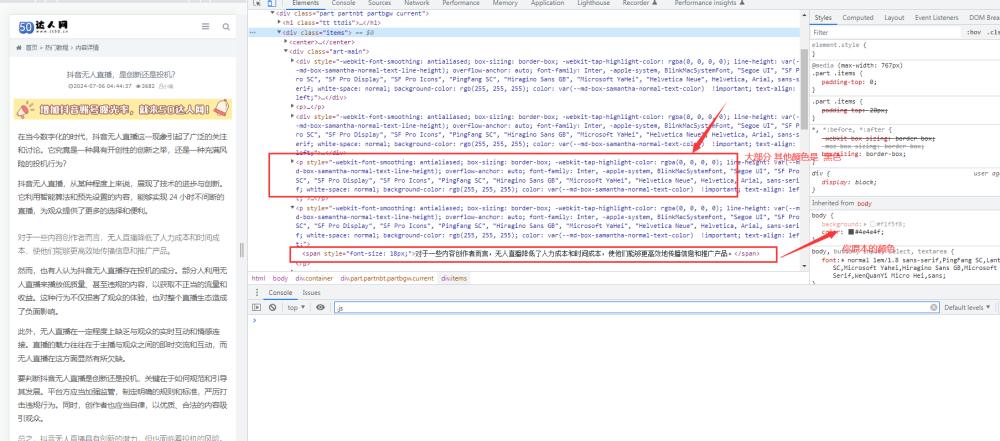
Task: Switch to the Console tab at top
Action: tap(344, 3)
